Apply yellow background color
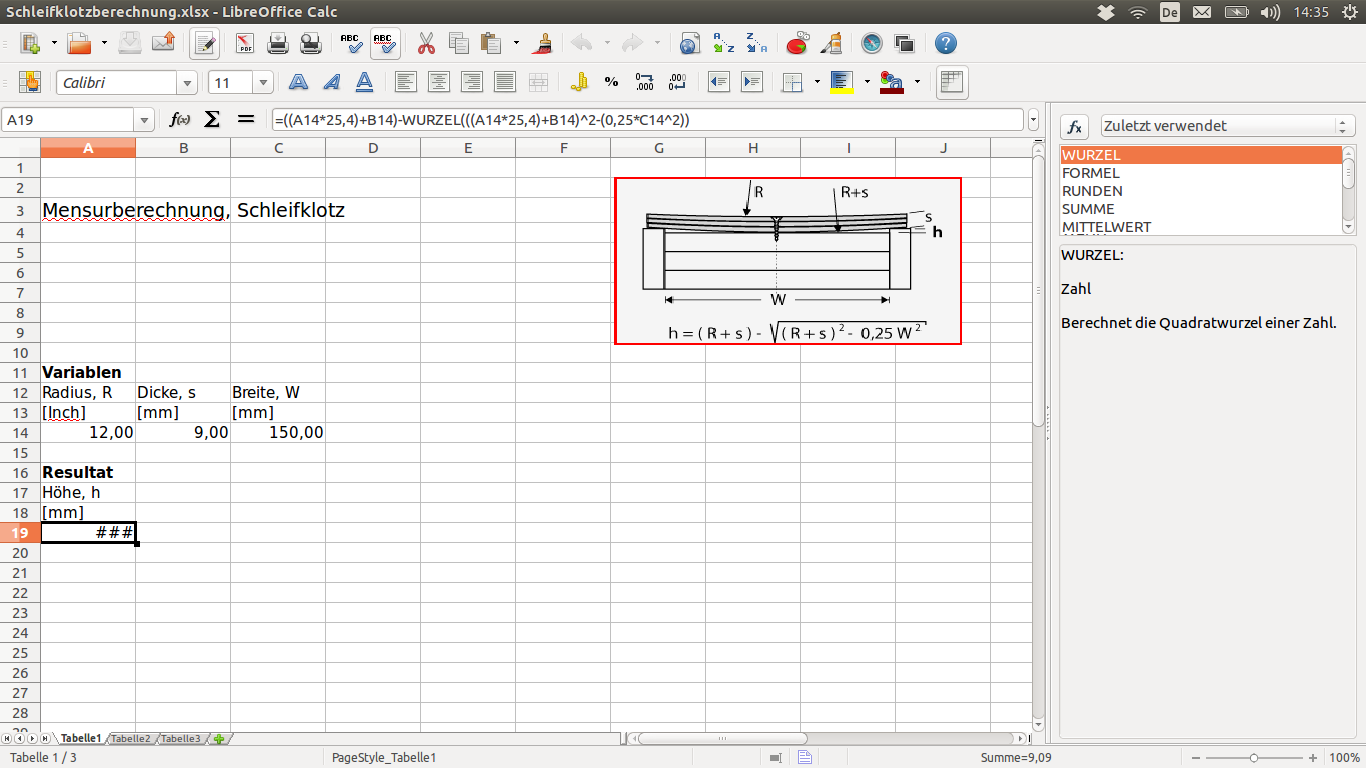This screenshot has height=768, width=1366. pyautogui.click(x=841, y=83)
